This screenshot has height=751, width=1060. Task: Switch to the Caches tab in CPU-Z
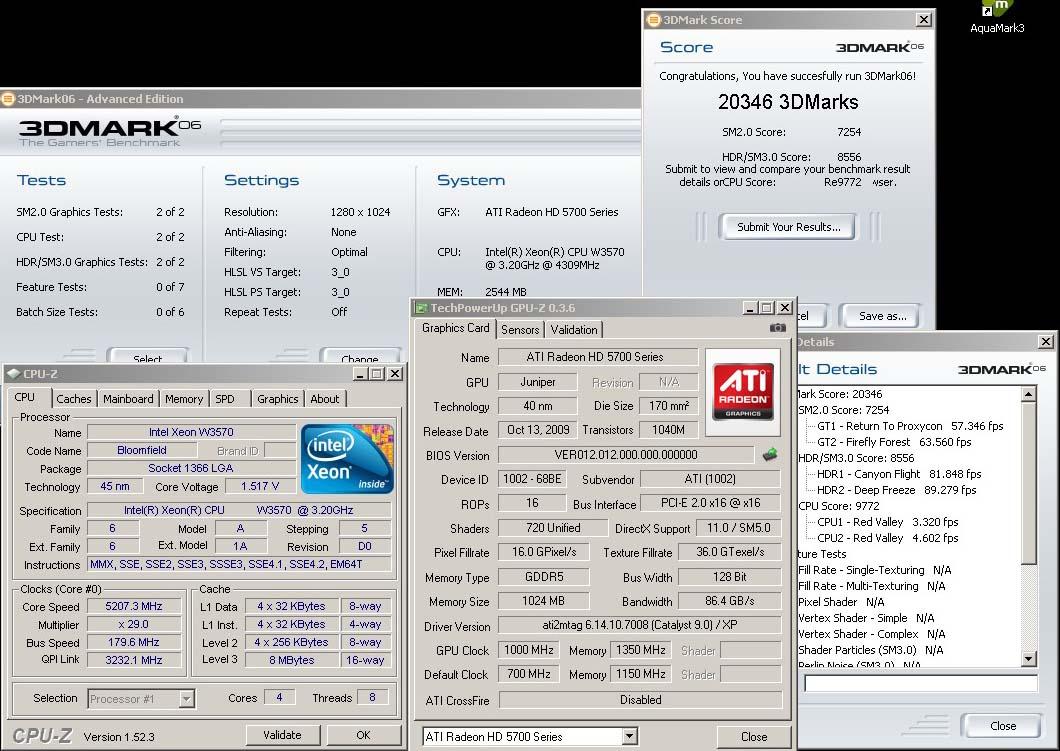coord(74,399)
